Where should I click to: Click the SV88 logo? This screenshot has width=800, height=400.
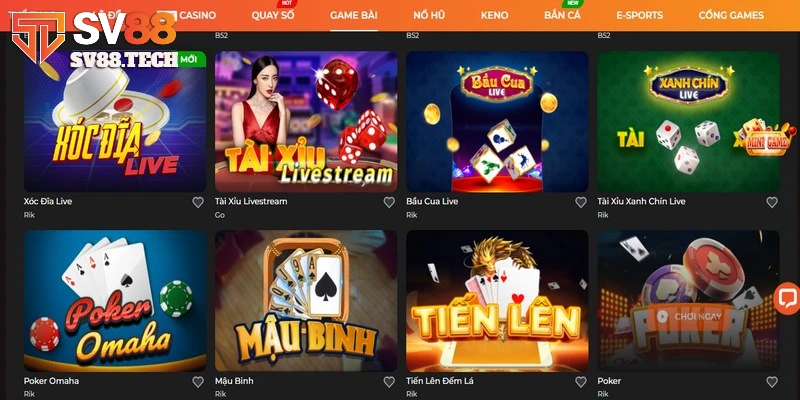pos(94,36)
